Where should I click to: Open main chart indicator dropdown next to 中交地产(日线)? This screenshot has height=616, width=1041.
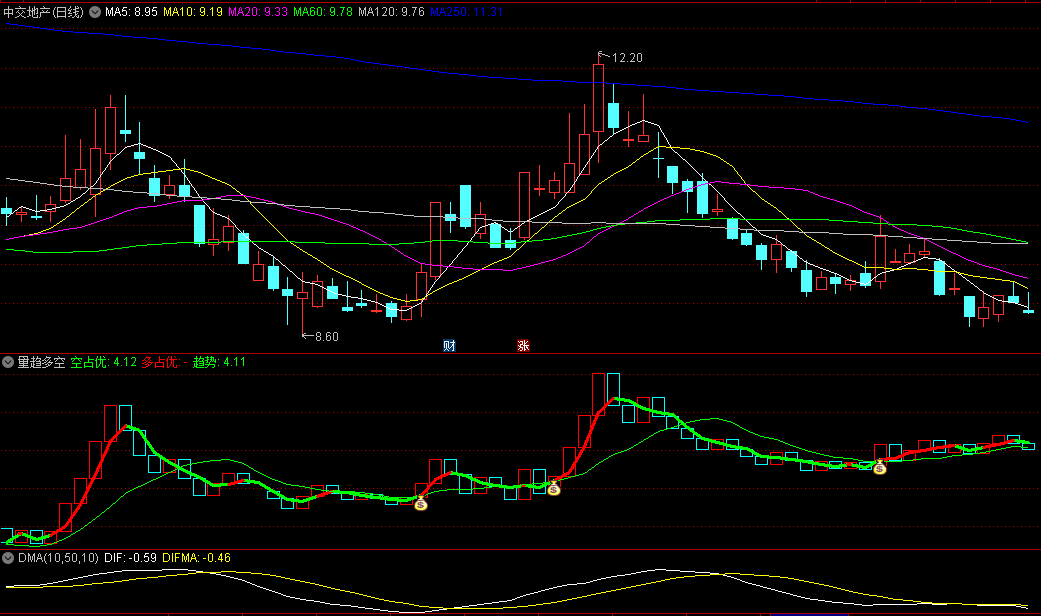[95, 12]
